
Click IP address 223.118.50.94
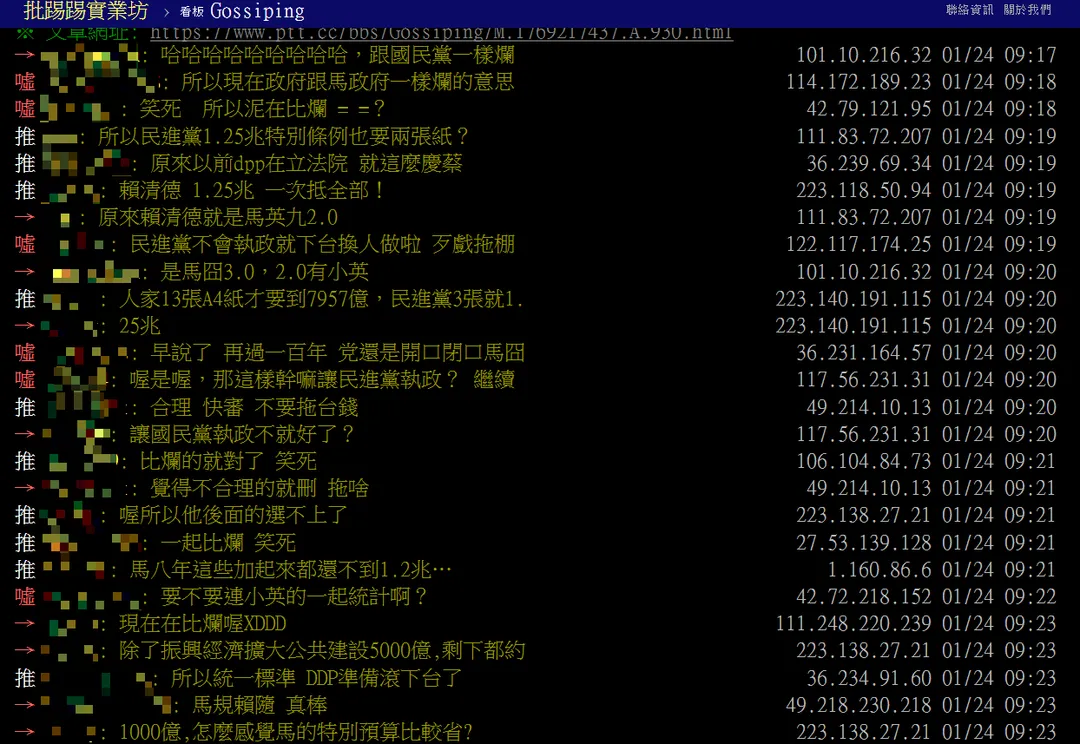[864, 190]
